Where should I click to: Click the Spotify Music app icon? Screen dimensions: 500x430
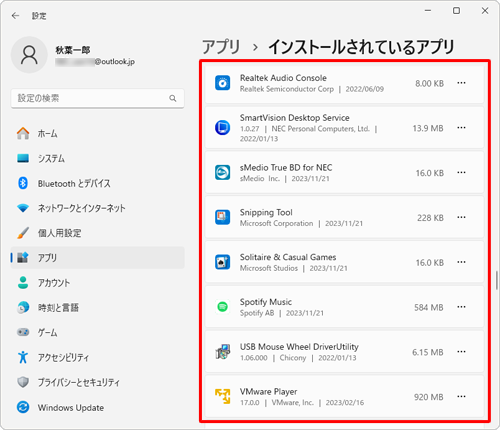pos(222,307)
